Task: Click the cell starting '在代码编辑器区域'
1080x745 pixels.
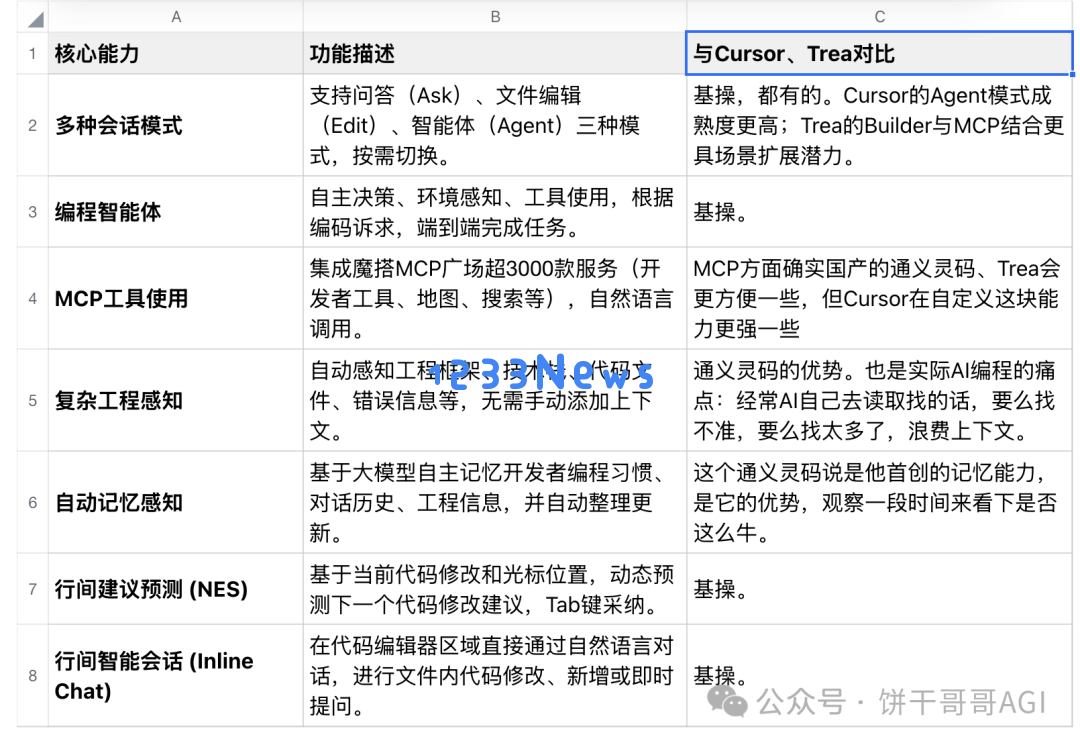Action: (495, 676)
